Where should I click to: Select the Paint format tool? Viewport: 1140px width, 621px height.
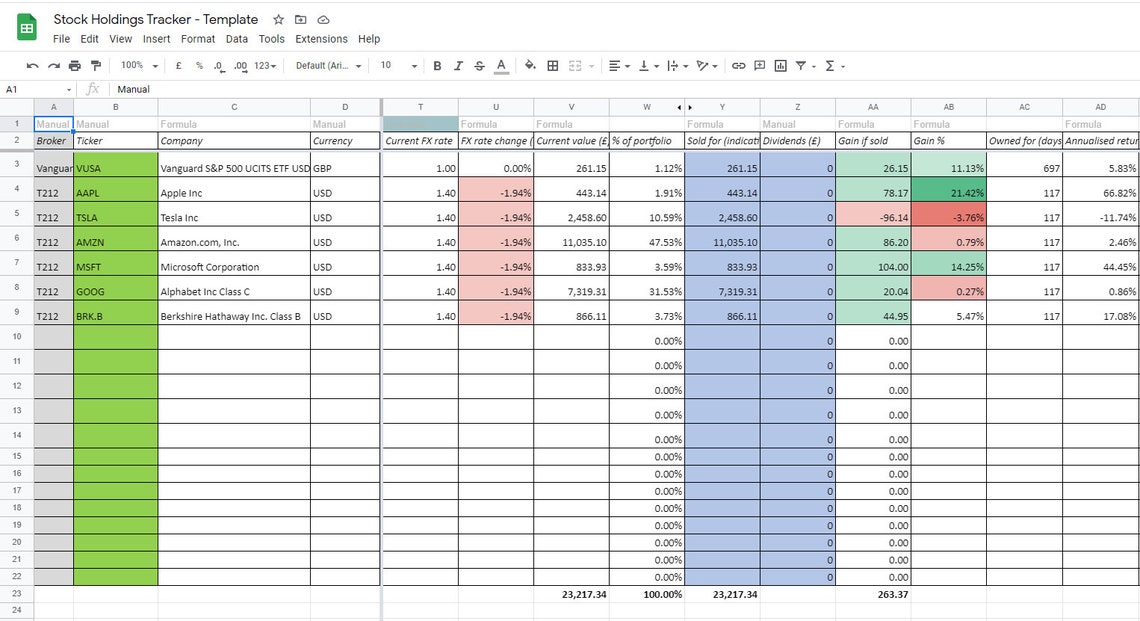point(98,64)
